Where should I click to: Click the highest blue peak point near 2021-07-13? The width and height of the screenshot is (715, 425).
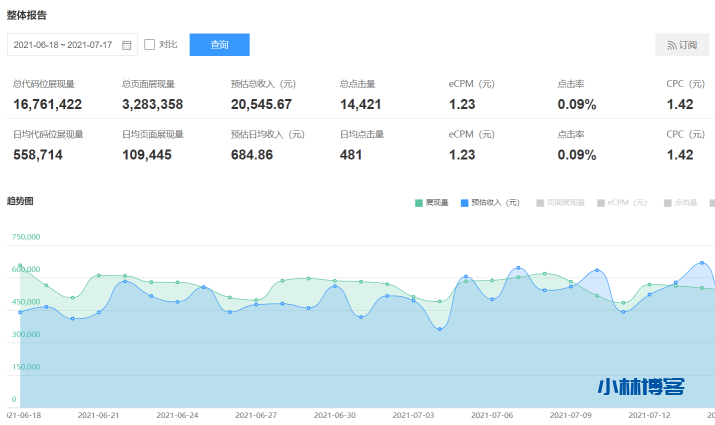[x=702, y=263]
